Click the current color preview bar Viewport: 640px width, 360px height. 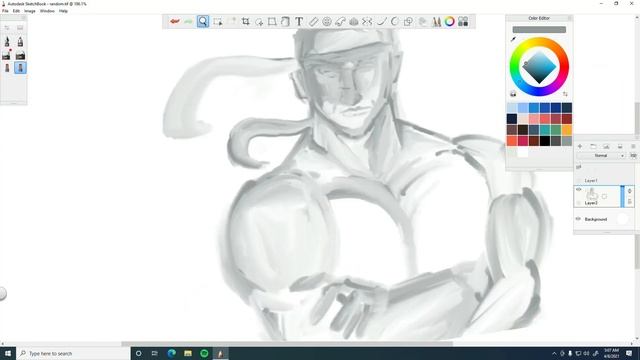coord(539,29)
